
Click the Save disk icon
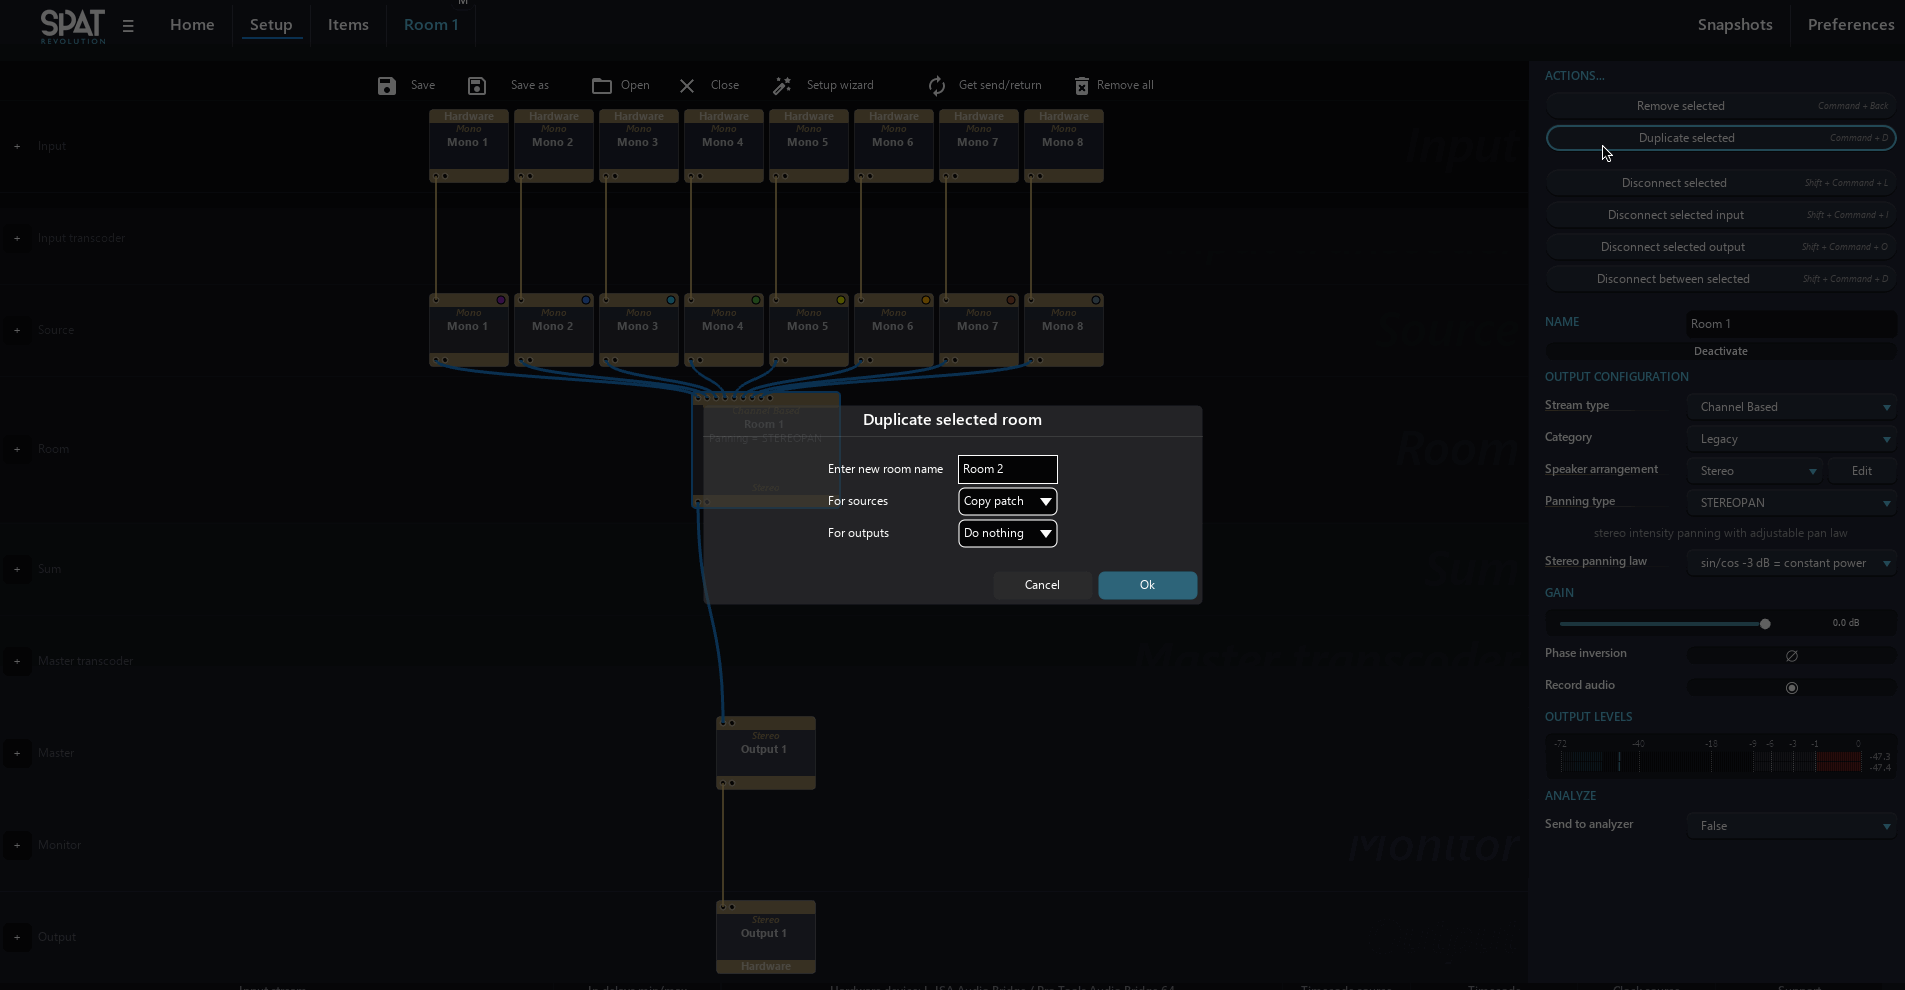click(x=387, y=86)
